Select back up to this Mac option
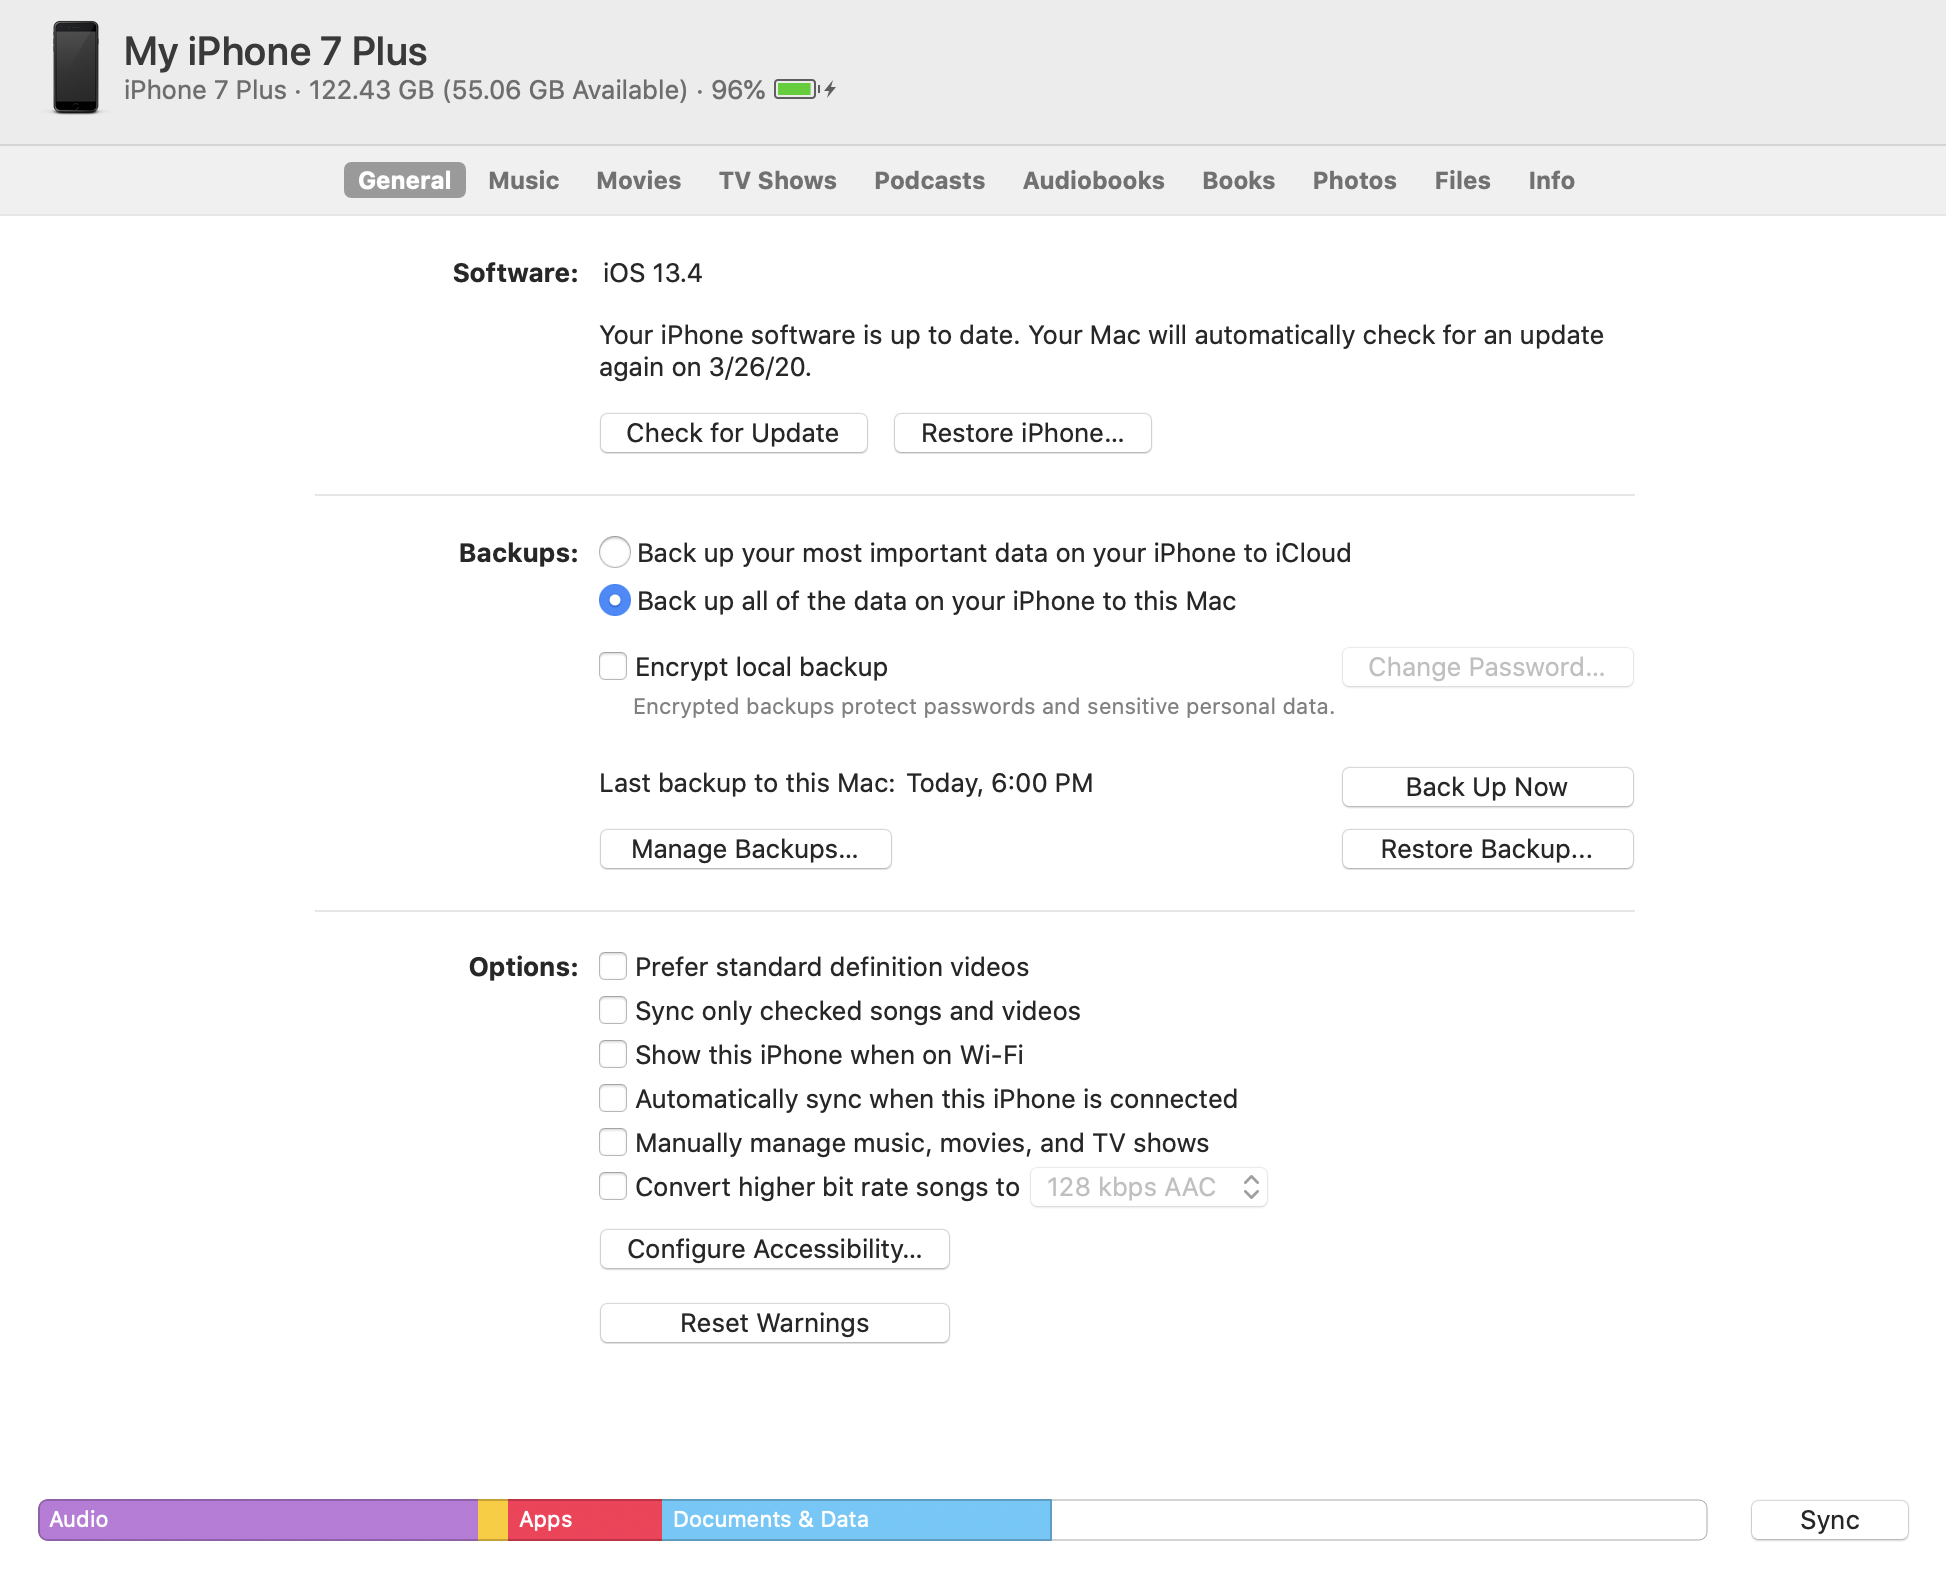This screenshot has height=1572, width=1946. (614, 600)
